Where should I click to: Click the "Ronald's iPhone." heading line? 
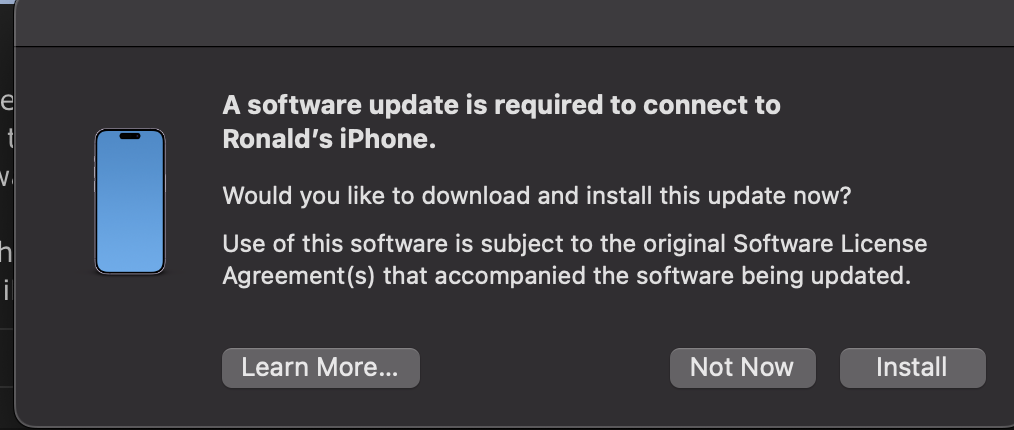[329, 140]
